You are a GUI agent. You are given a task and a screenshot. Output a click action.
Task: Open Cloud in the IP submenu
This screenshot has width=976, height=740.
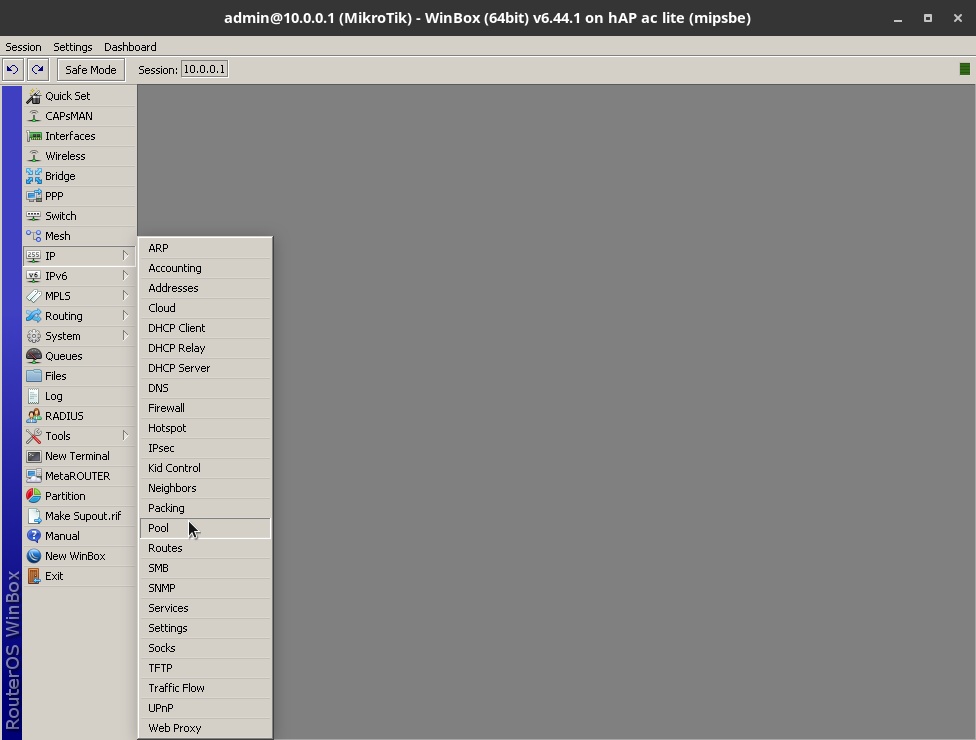[205, 308]
